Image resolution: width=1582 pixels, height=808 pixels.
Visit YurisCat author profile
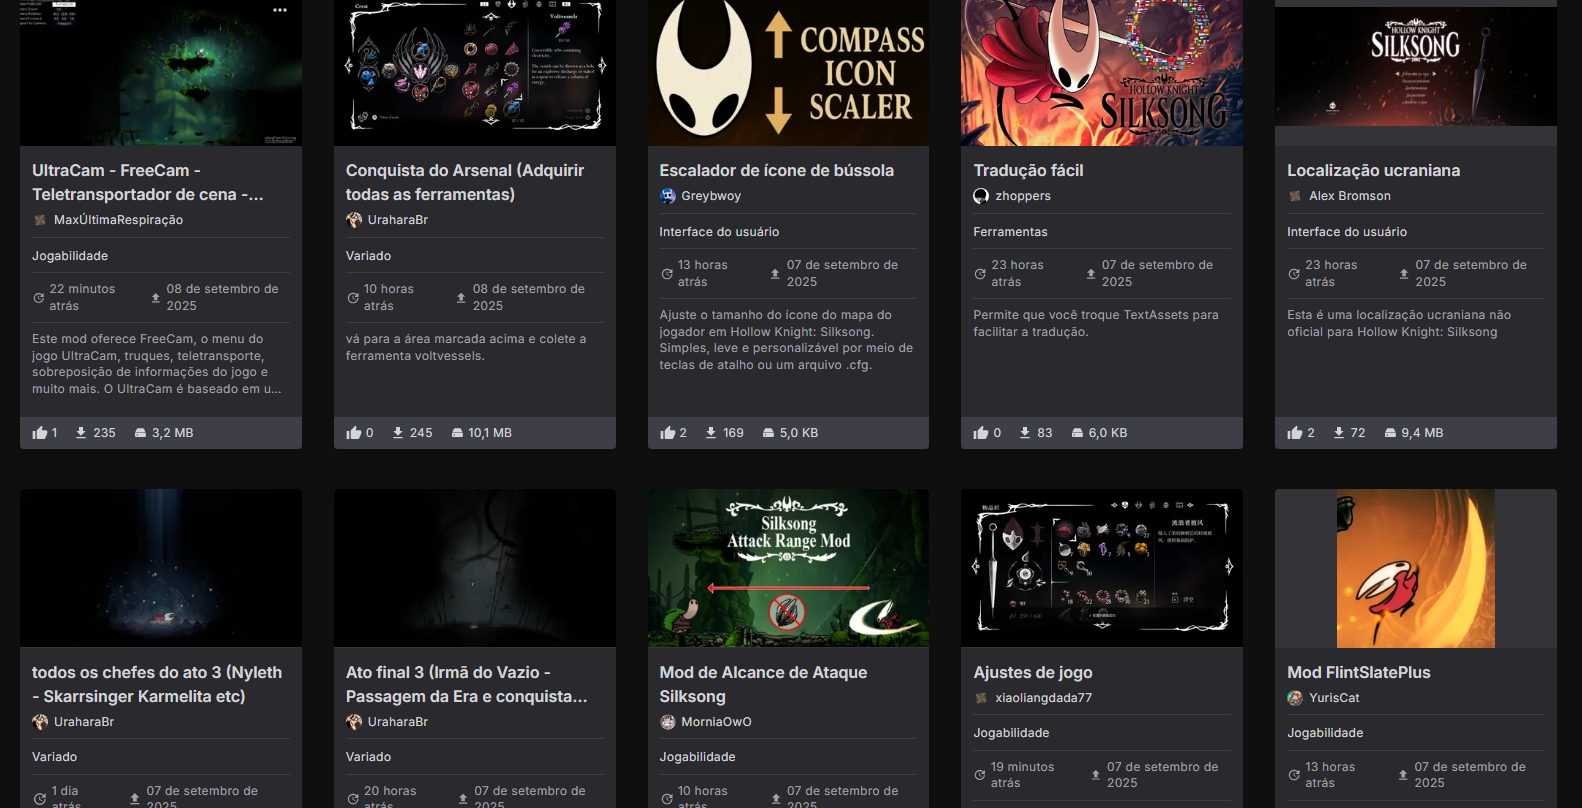click(x=1334, y=698)
